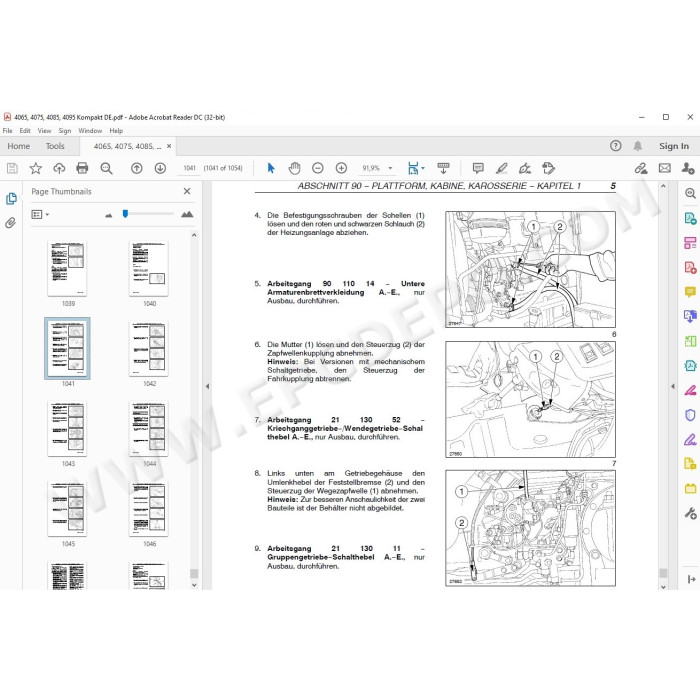Add bookmark star icon
Screen dimensions: 700x700
[x=36, y=168]
